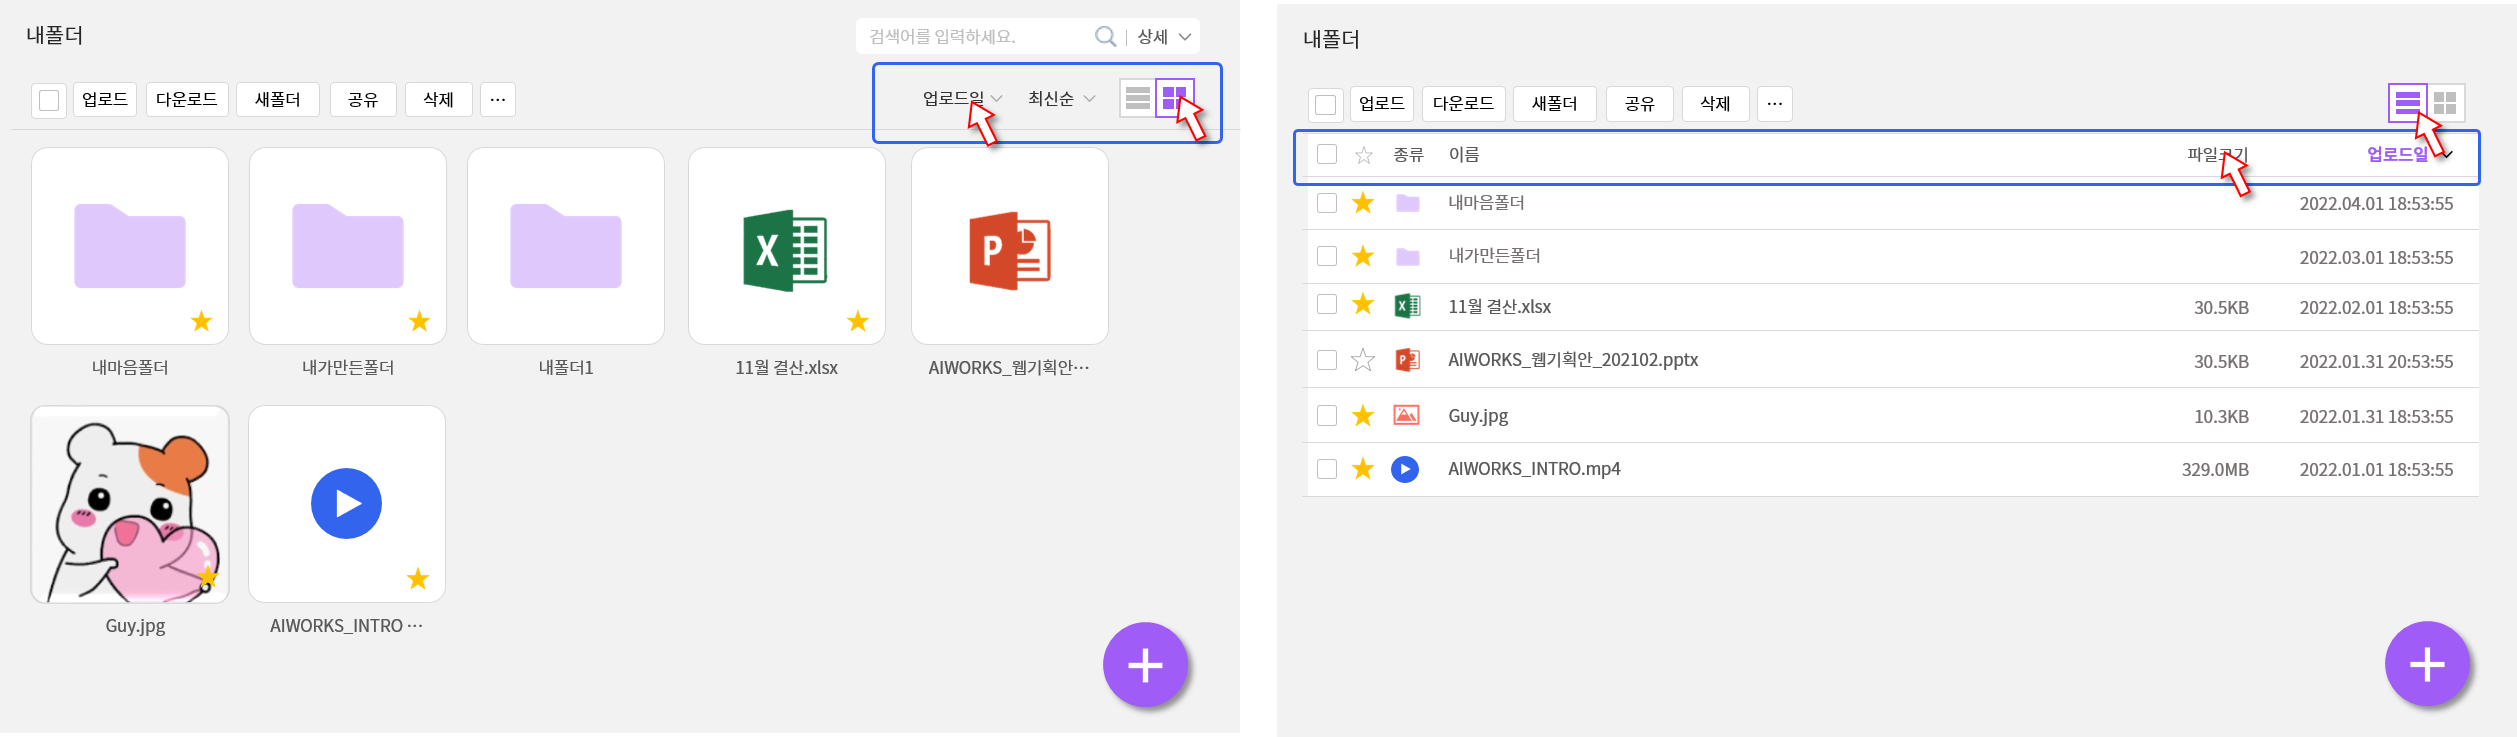Expand the 최신순 order dropdown
The width and height of the screenshot is (2517, 737).
pos(1061,98)
